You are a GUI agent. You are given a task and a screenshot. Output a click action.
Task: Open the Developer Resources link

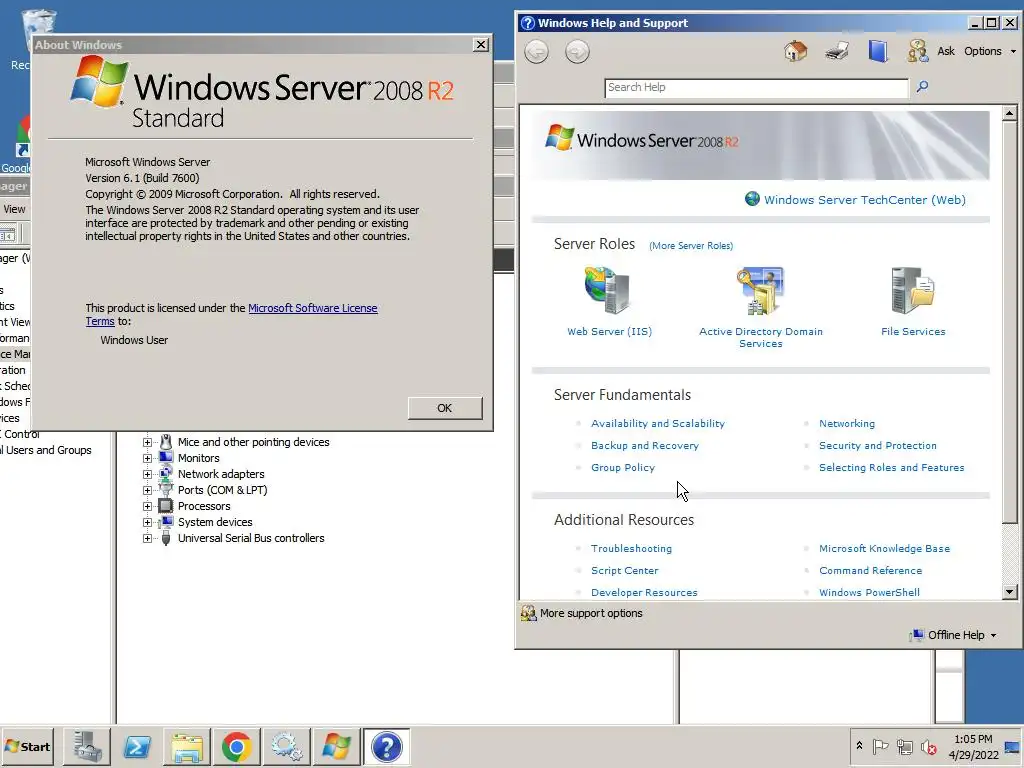pos(644,592)
